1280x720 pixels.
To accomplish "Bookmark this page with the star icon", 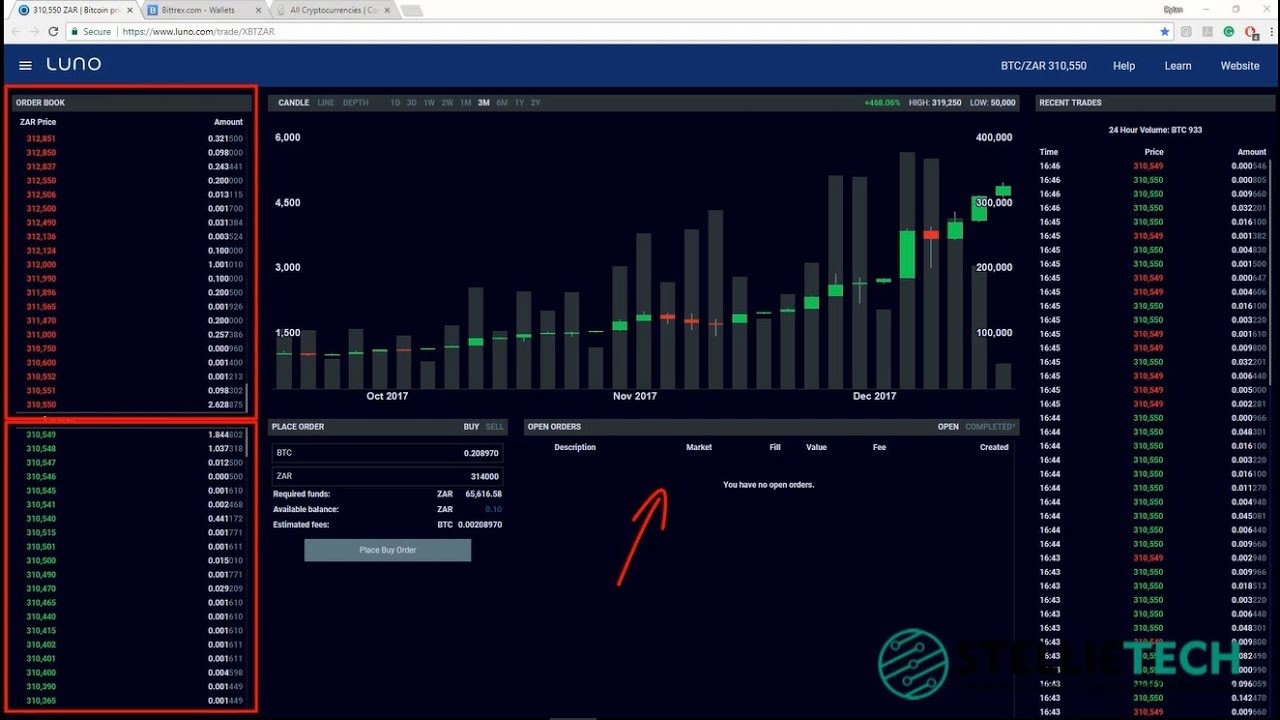I will 1164,32.
